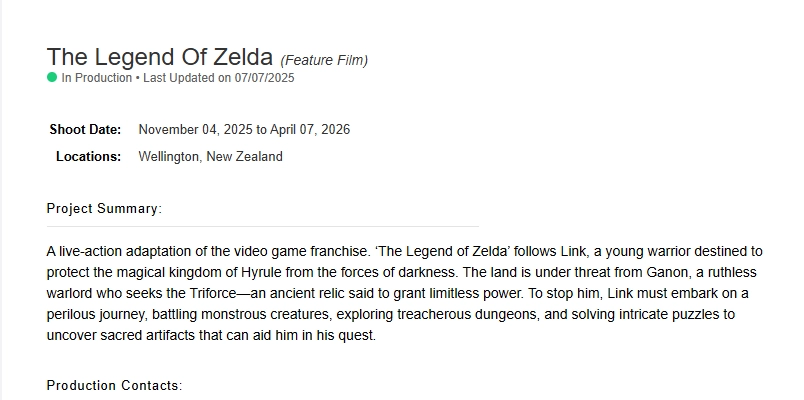
Task: Click the start date "November 04, 2025"
Action: (x=195, y=130)
